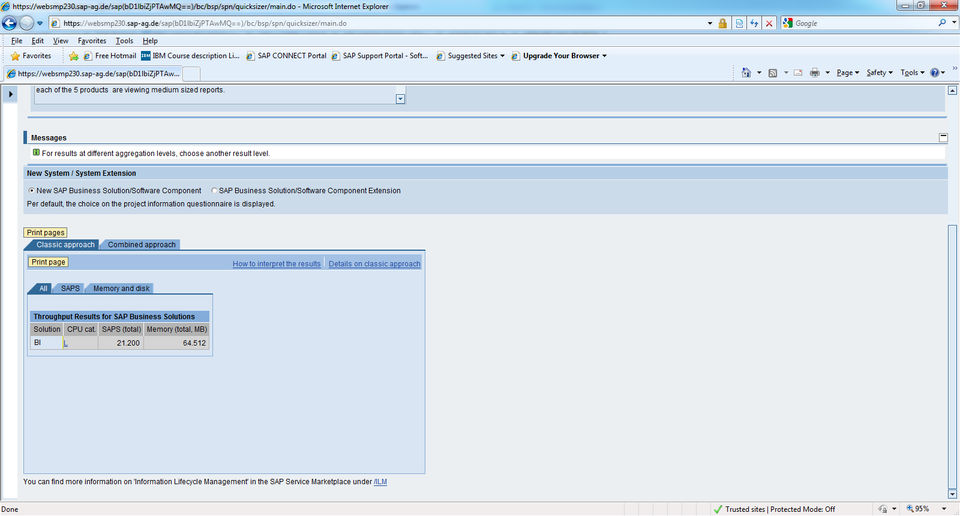Open SAP Support Portal favorite
The height and width of the screenshot is (516, 960).
[380, 56]
